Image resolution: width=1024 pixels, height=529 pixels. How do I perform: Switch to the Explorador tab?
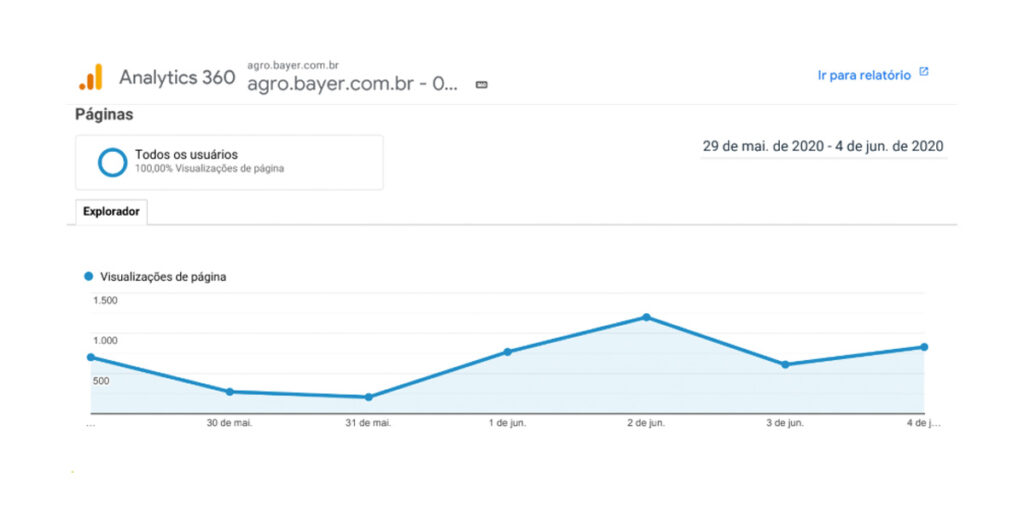[x=111, y=212]
